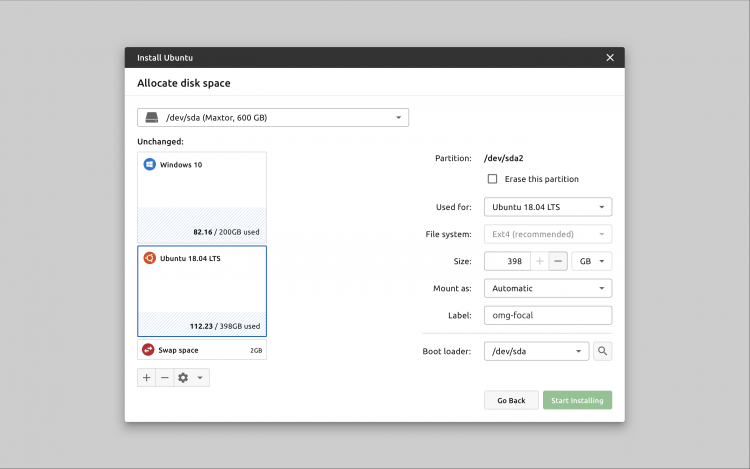Click the 112.23 / 398GB used text

click(x=225, y=326)
